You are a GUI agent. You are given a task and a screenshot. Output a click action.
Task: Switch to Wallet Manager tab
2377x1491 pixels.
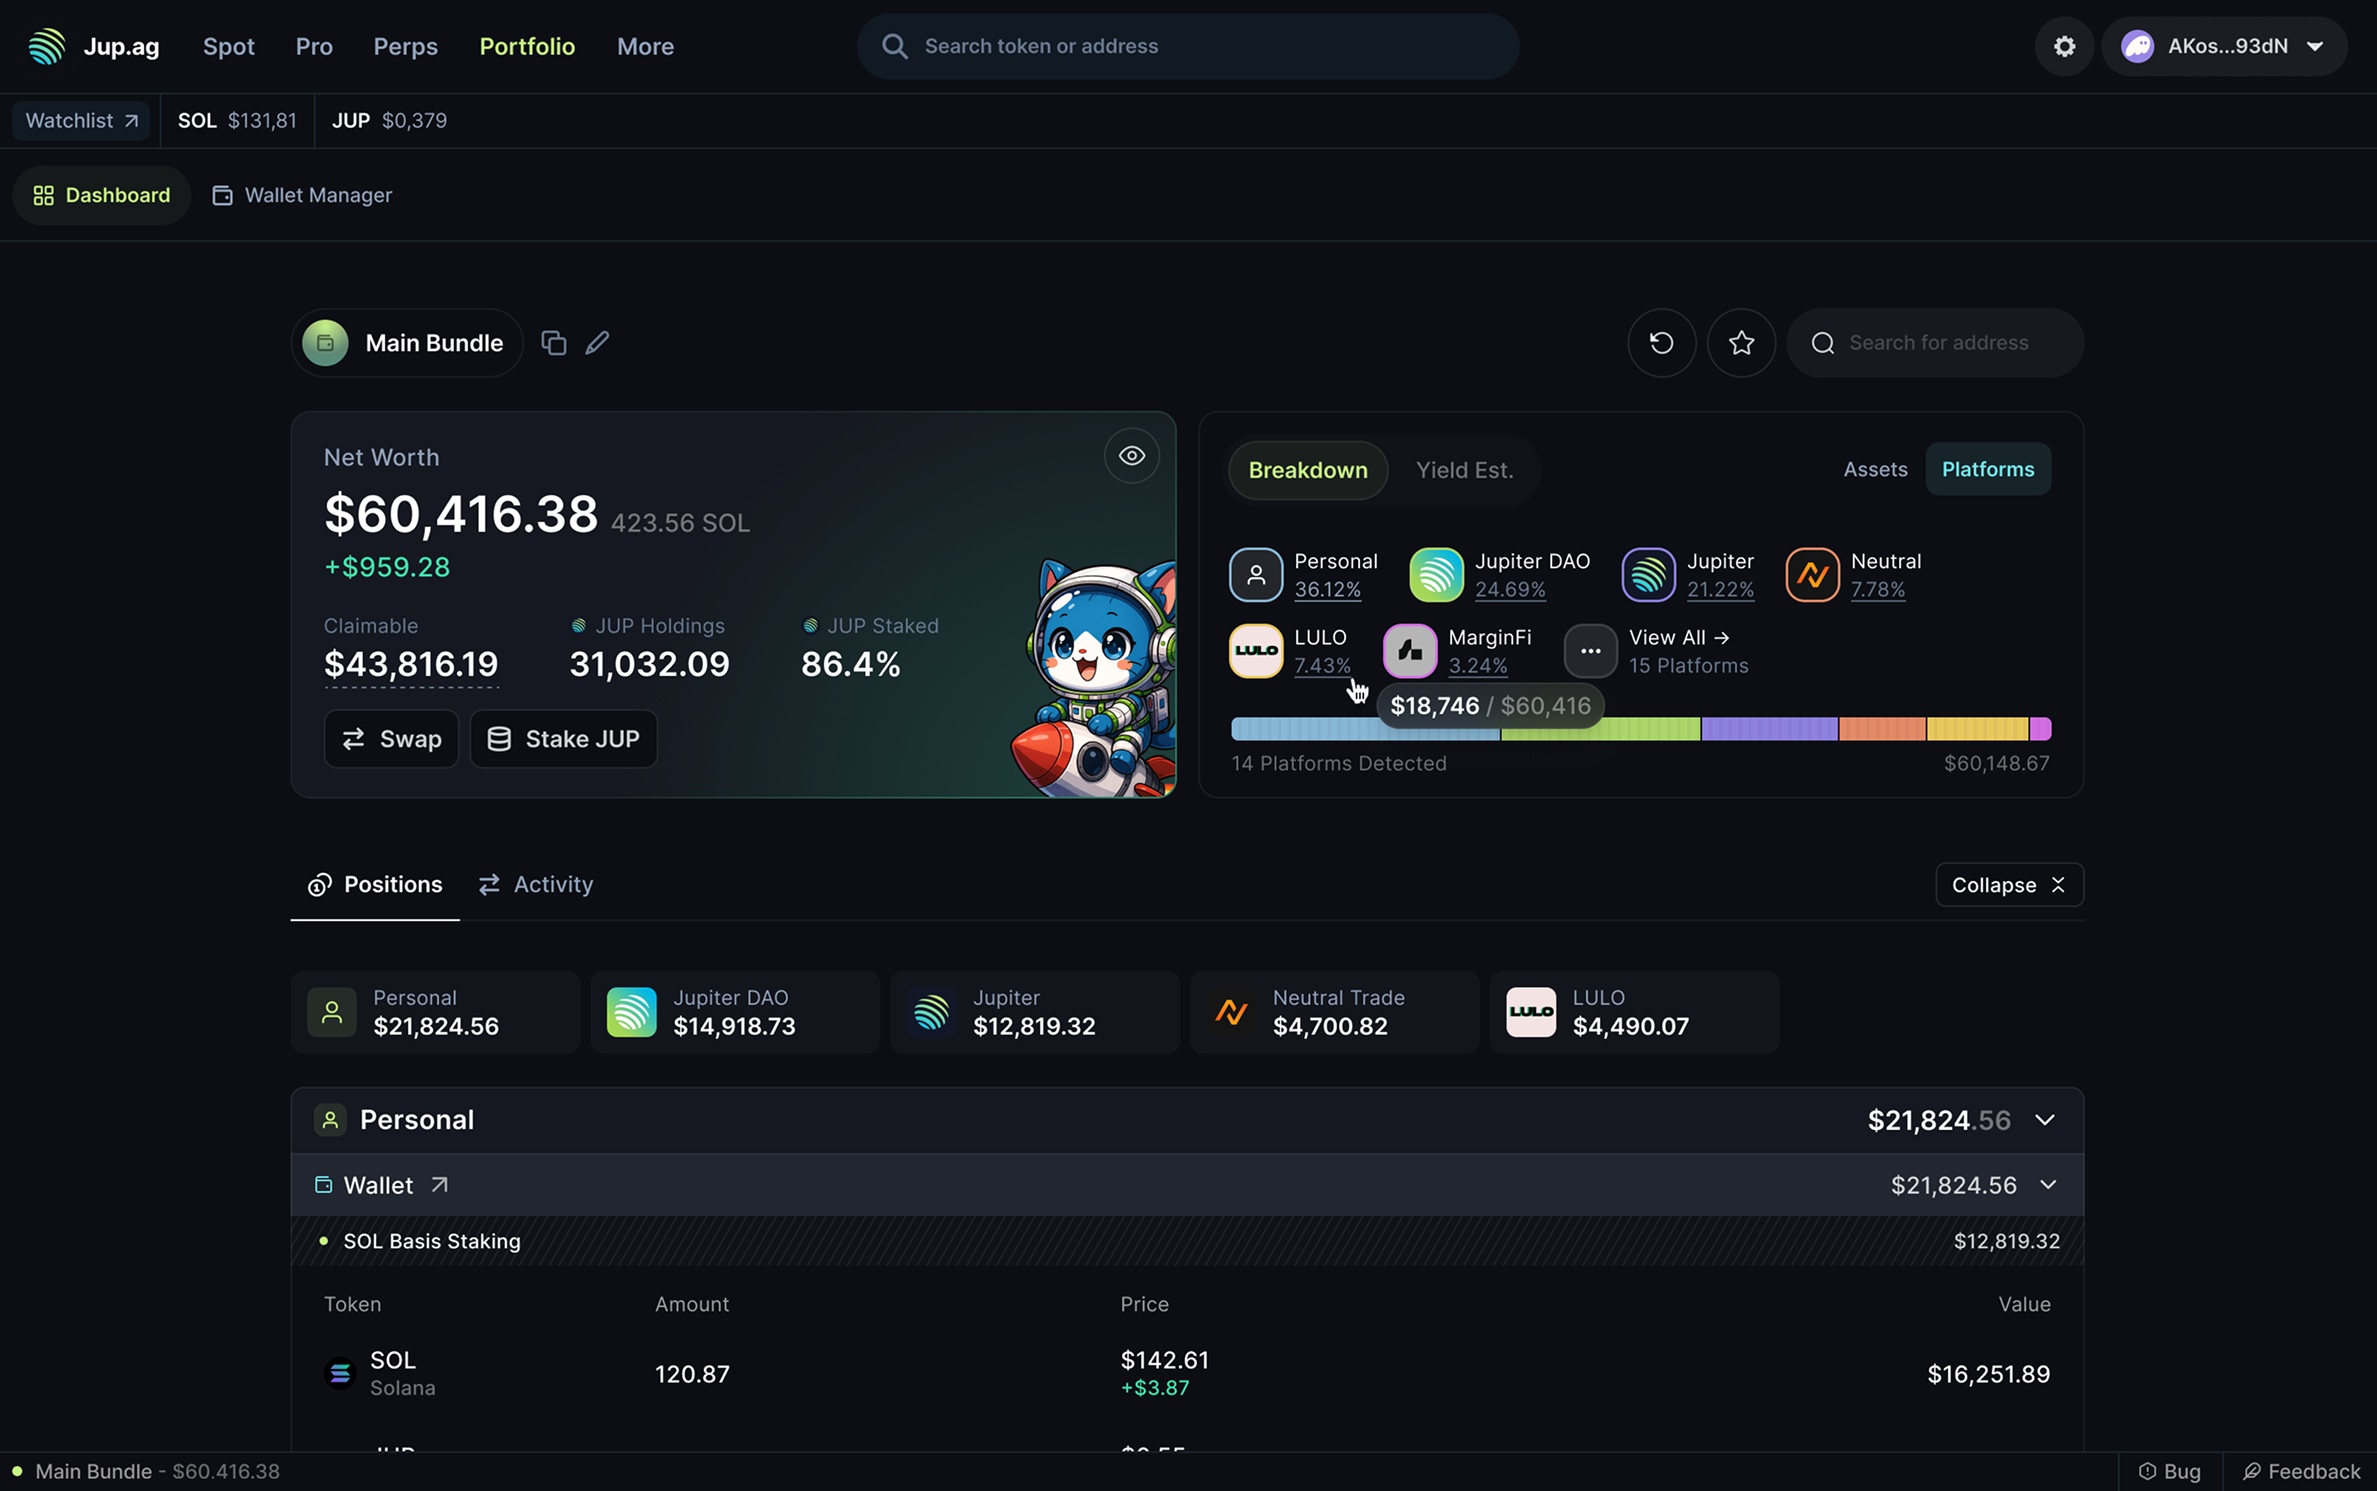point(302,195)
